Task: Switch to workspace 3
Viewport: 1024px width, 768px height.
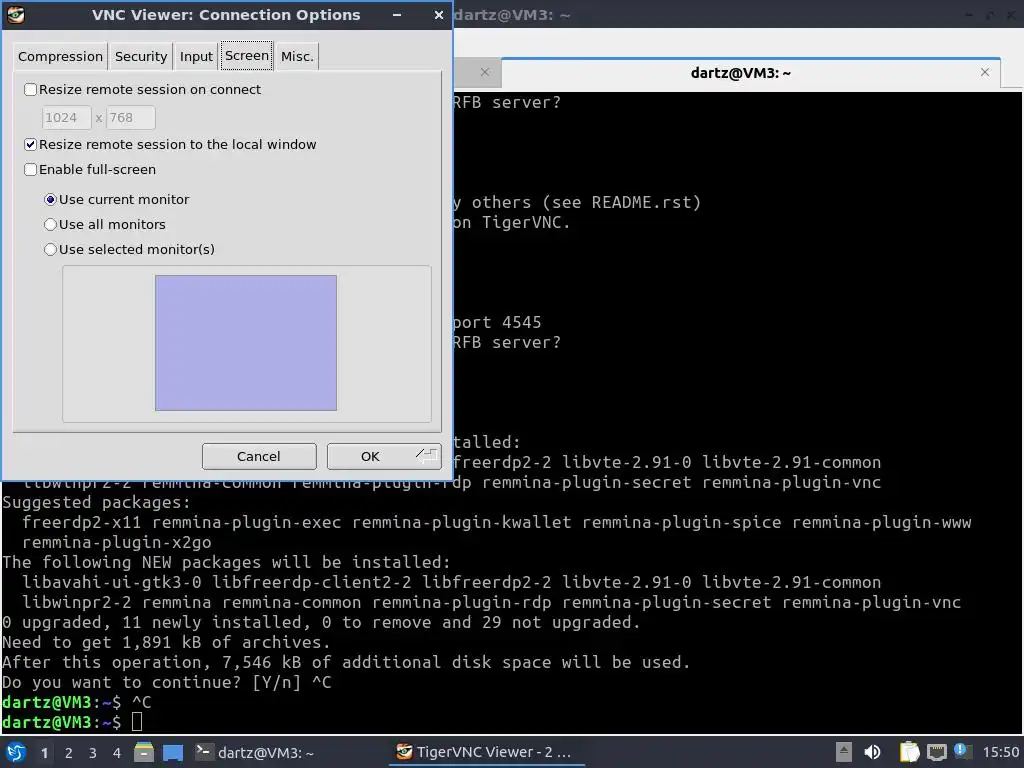Action: coord(93,753)
